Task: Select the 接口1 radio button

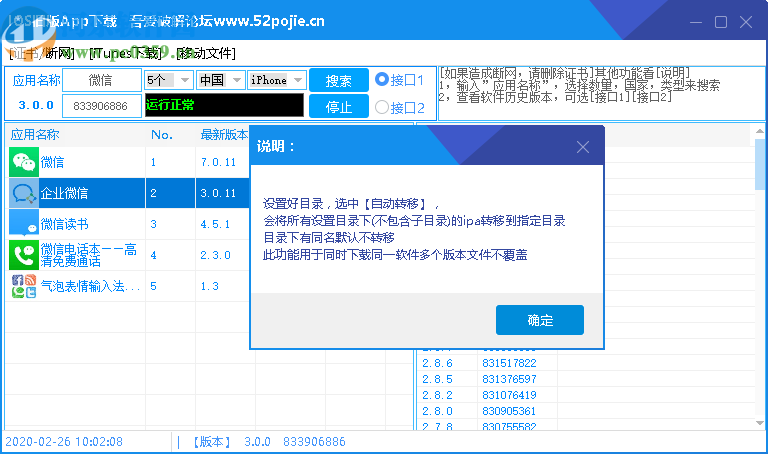Action: [x=382, y=79]
